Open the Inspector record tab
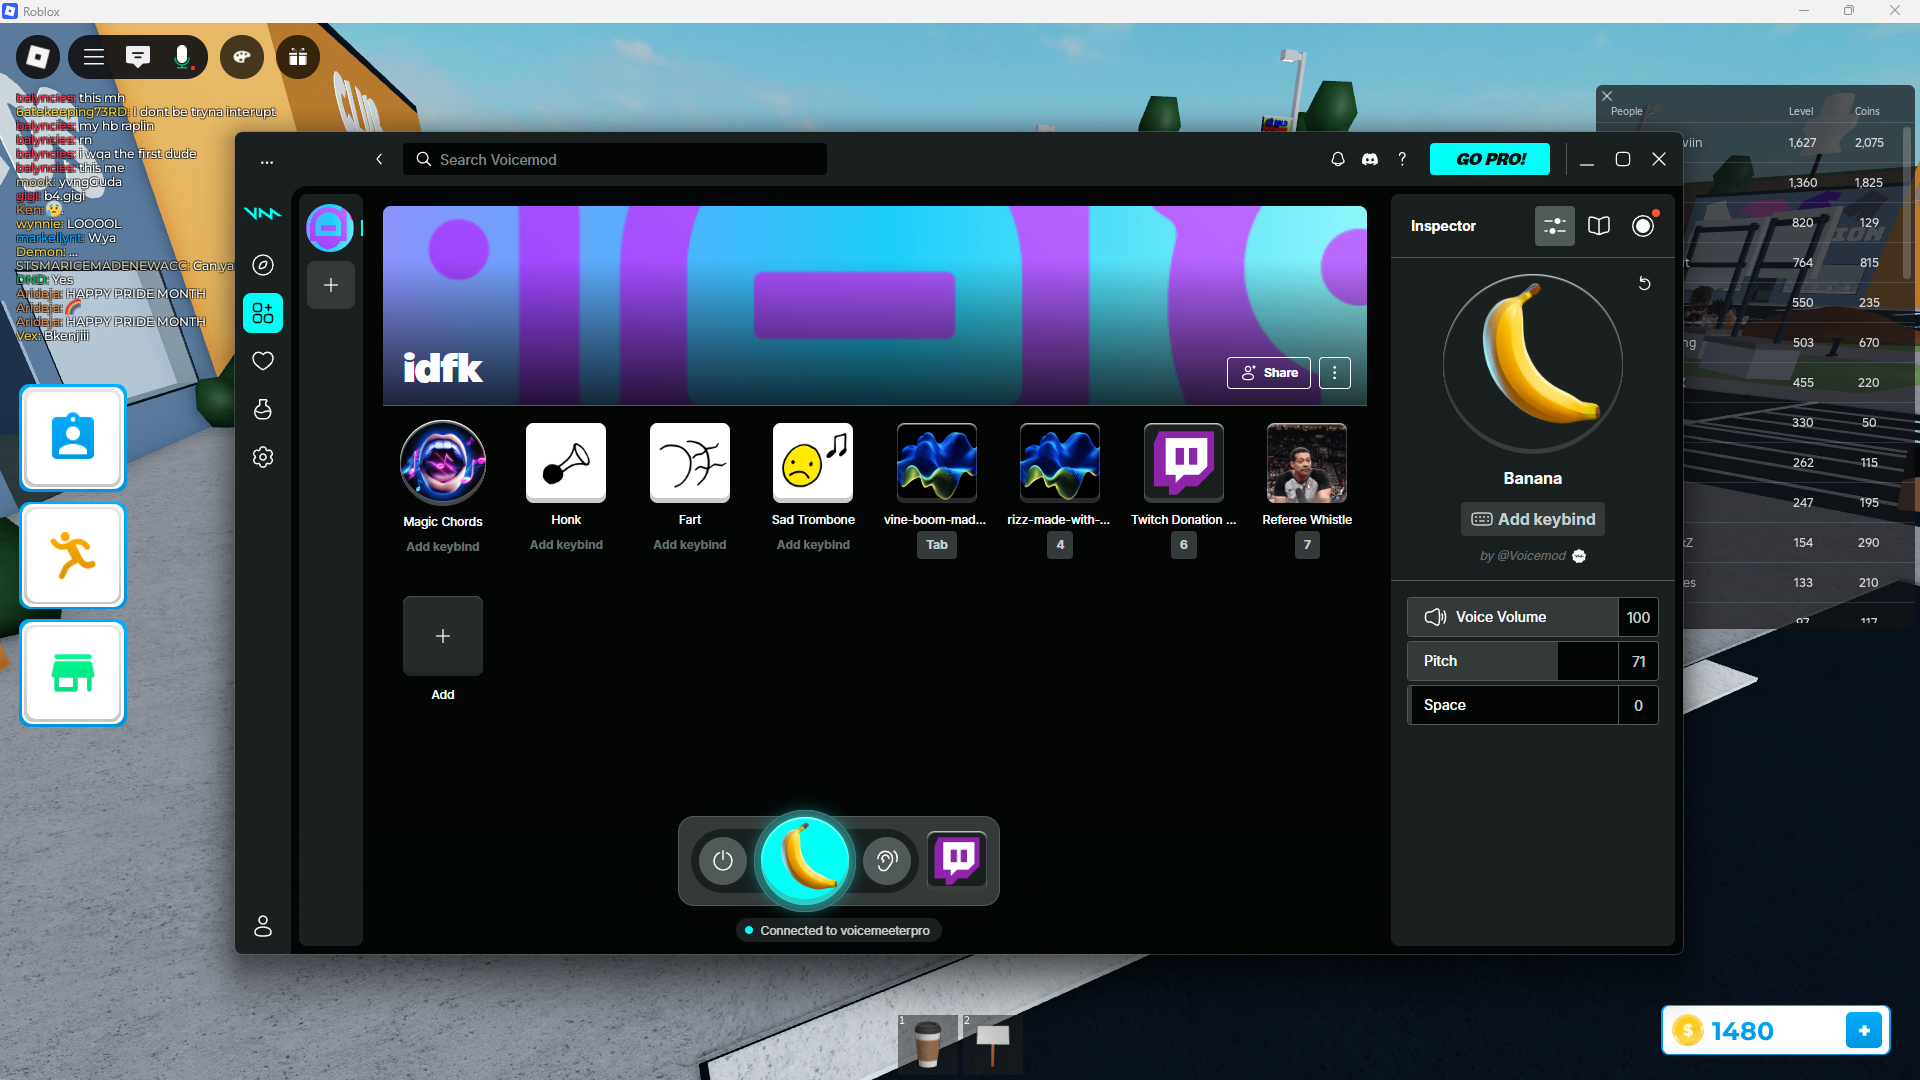Screen dimensions: 1920x1080 1643,226
